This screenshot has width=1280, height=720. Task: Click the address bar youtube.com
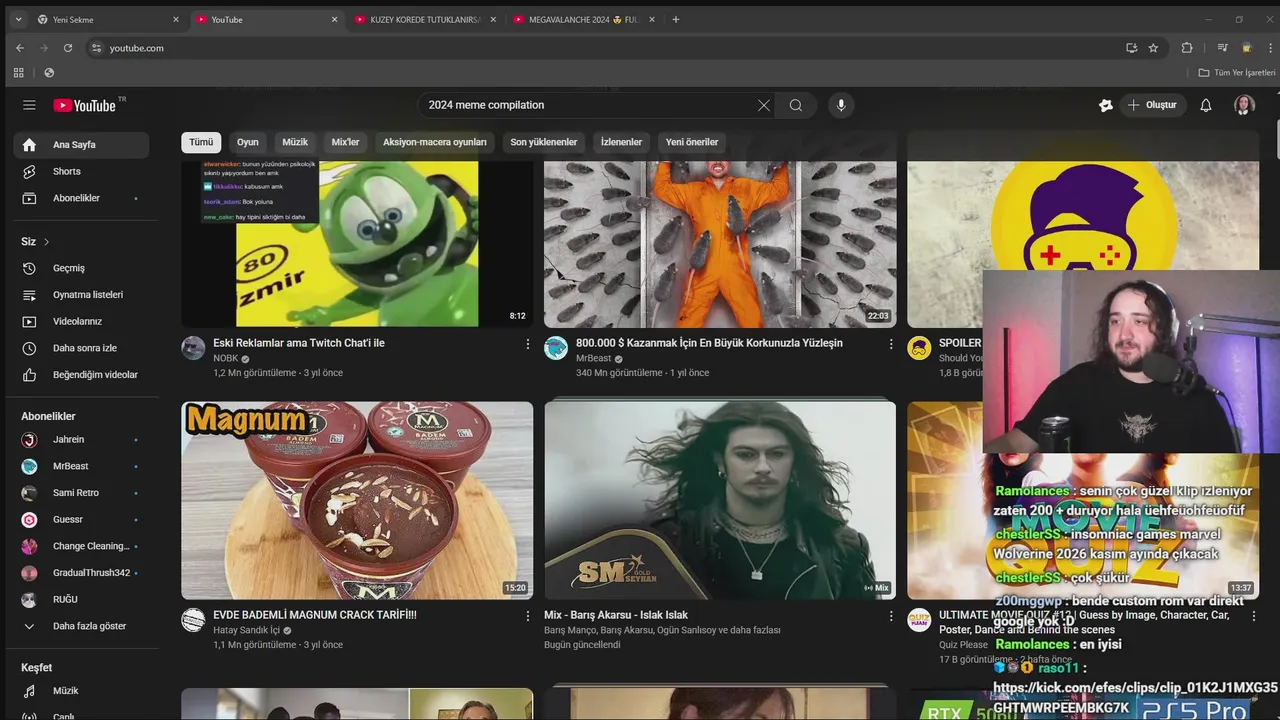pyautogui.click(x=600, y=48)
